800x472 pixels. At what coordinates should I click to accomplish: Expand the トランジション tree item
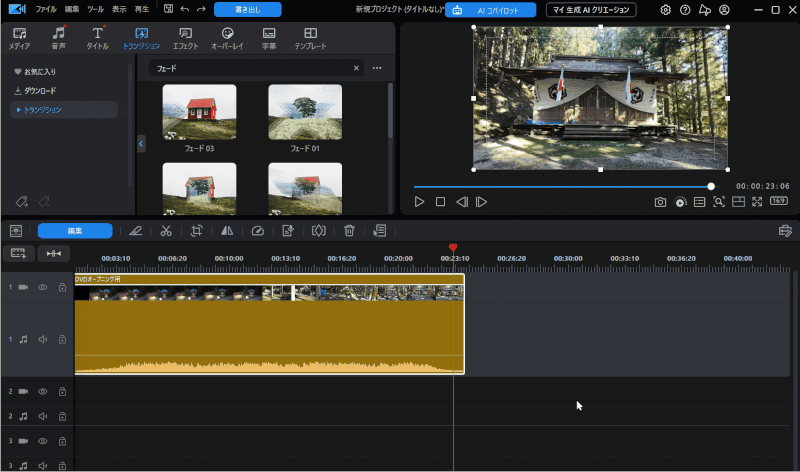[19, 110]
